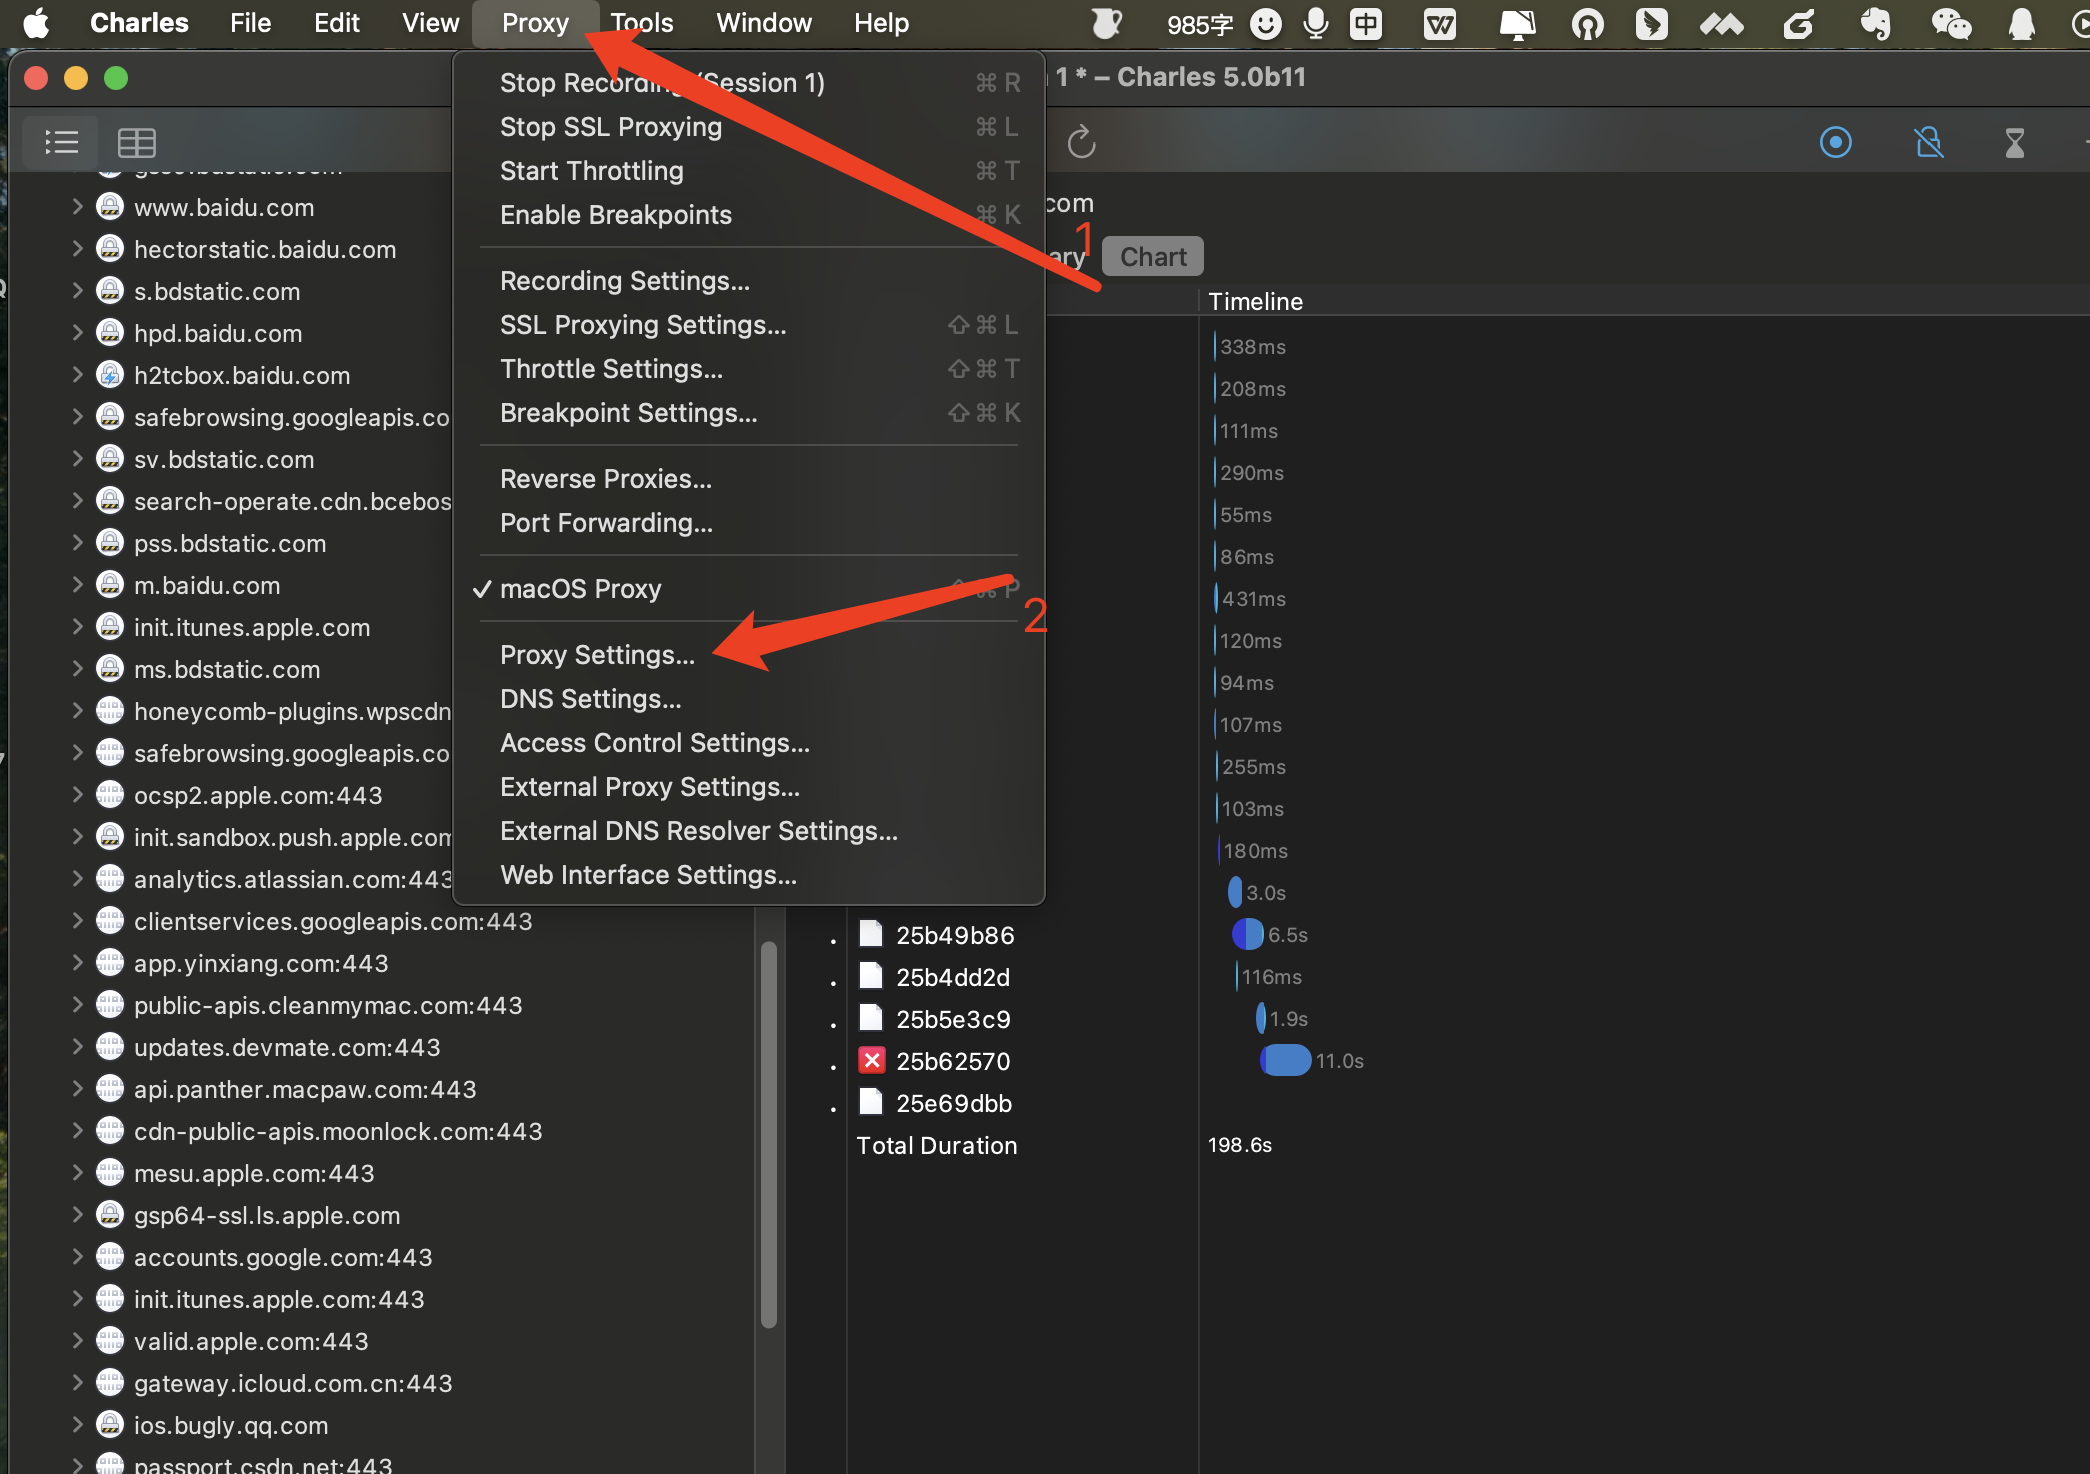Click the 985字 word count item in the menu bar
The height and width of the screenshot is (1474, 2090).
(x=1199, y=24)
